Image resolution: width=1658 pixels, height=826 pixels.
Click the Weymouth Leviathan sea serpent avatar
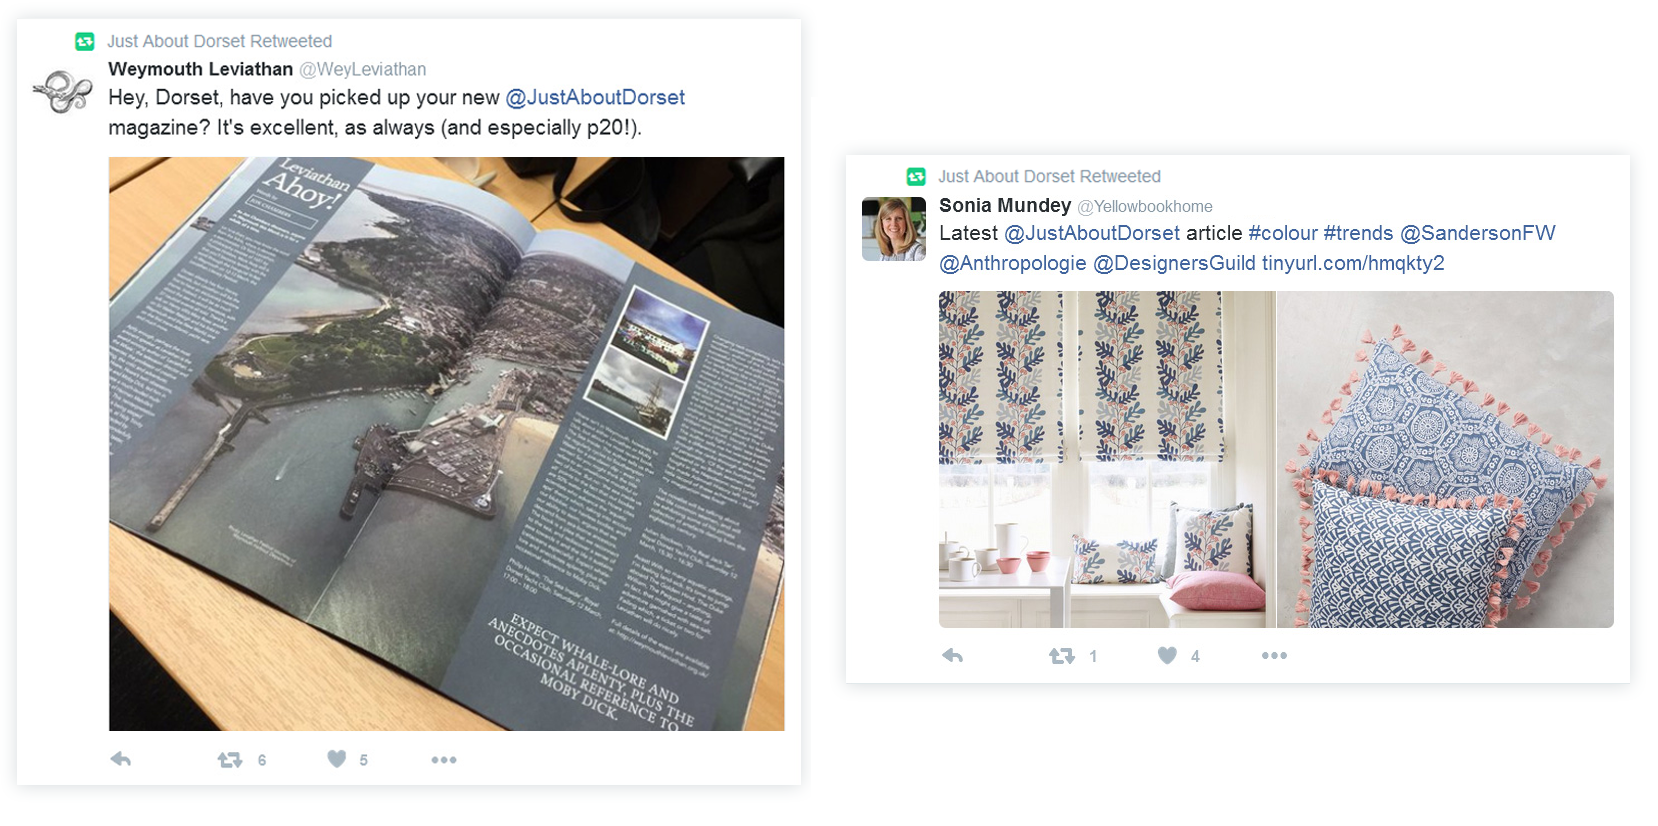[x=62, y=92]
